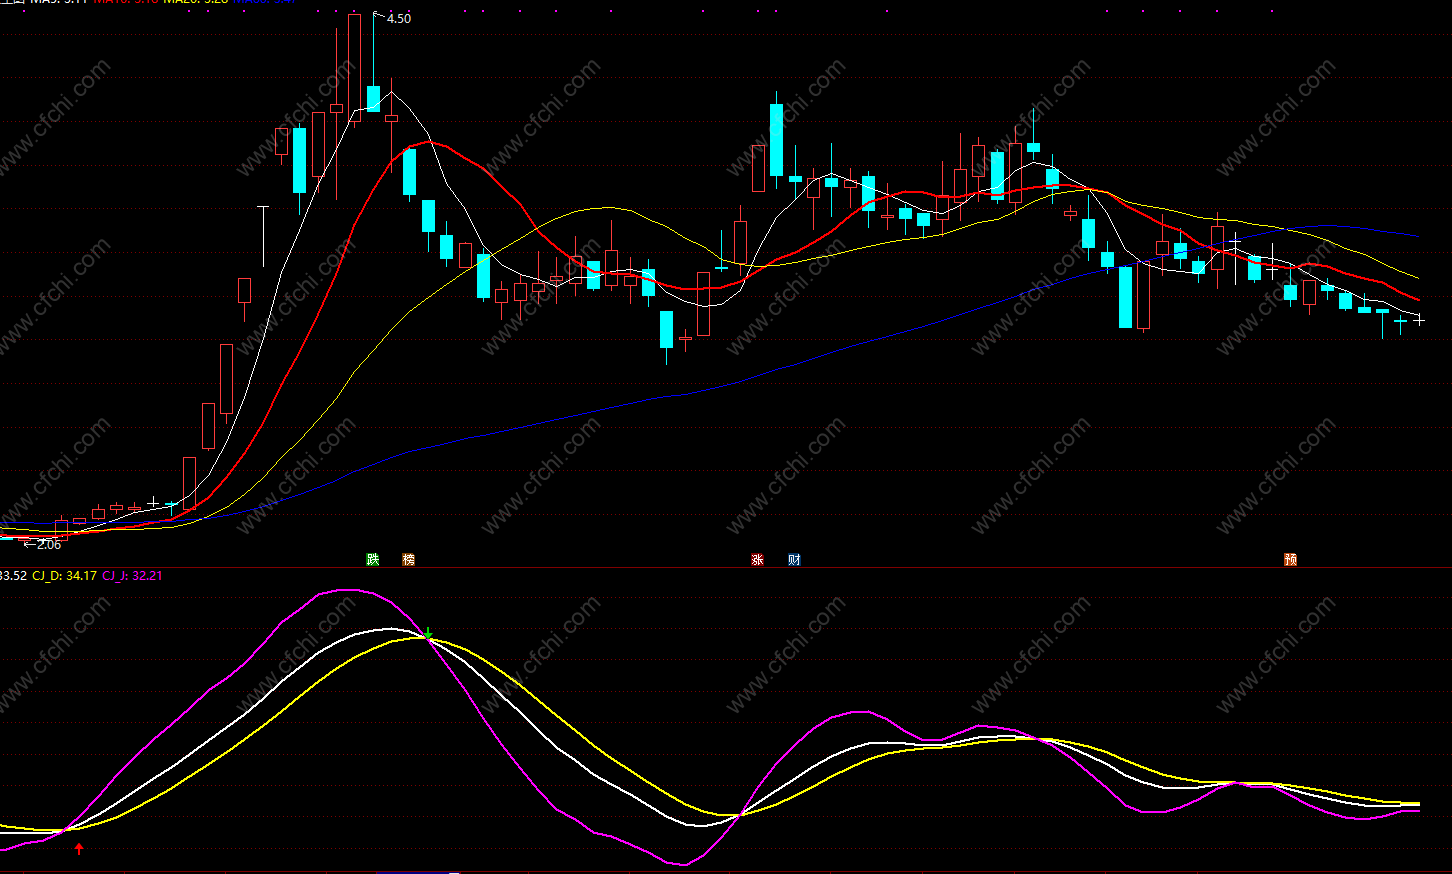Click the 2.06 low price label
This screenshot has width=1452, height=874.
pyautogui.click(x=48, y=545)
